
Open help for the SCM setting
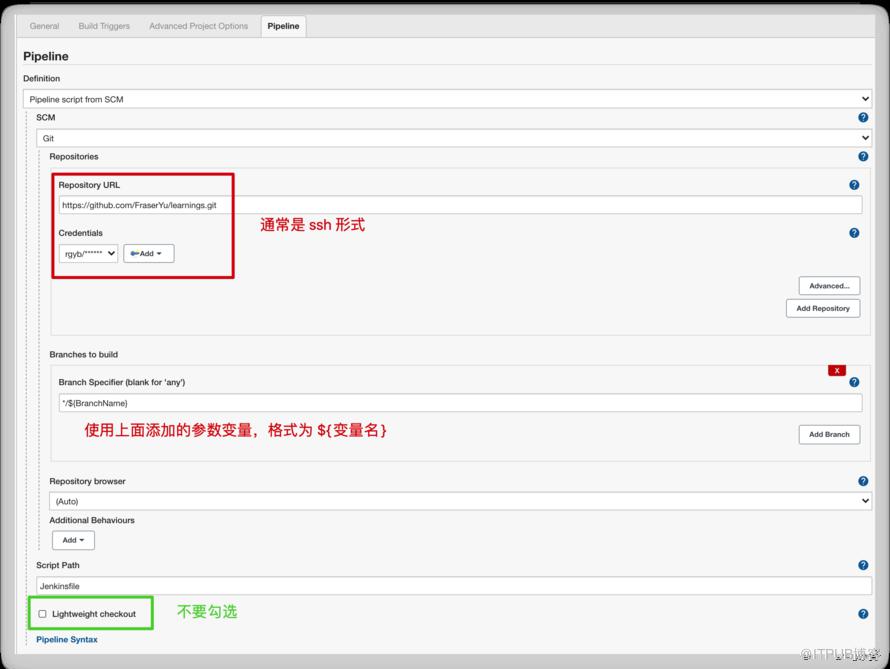pos(863,117)
